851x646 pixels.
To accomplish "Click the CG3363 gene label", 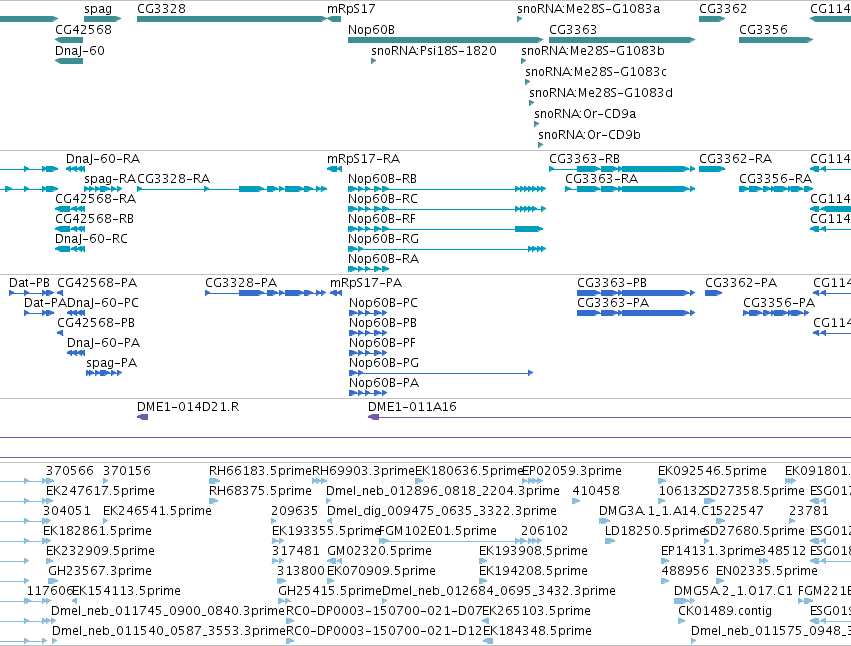I will tap(573, 29).
